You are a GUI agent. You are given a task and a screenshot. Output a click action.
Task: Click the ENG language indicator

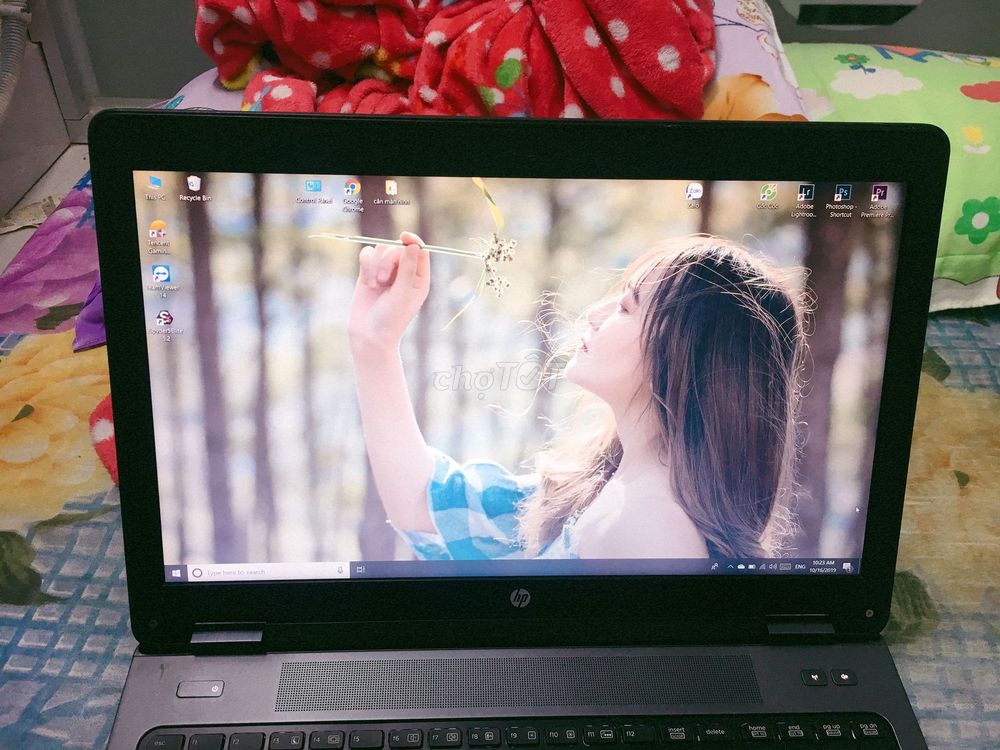click(x=800, y=566)
